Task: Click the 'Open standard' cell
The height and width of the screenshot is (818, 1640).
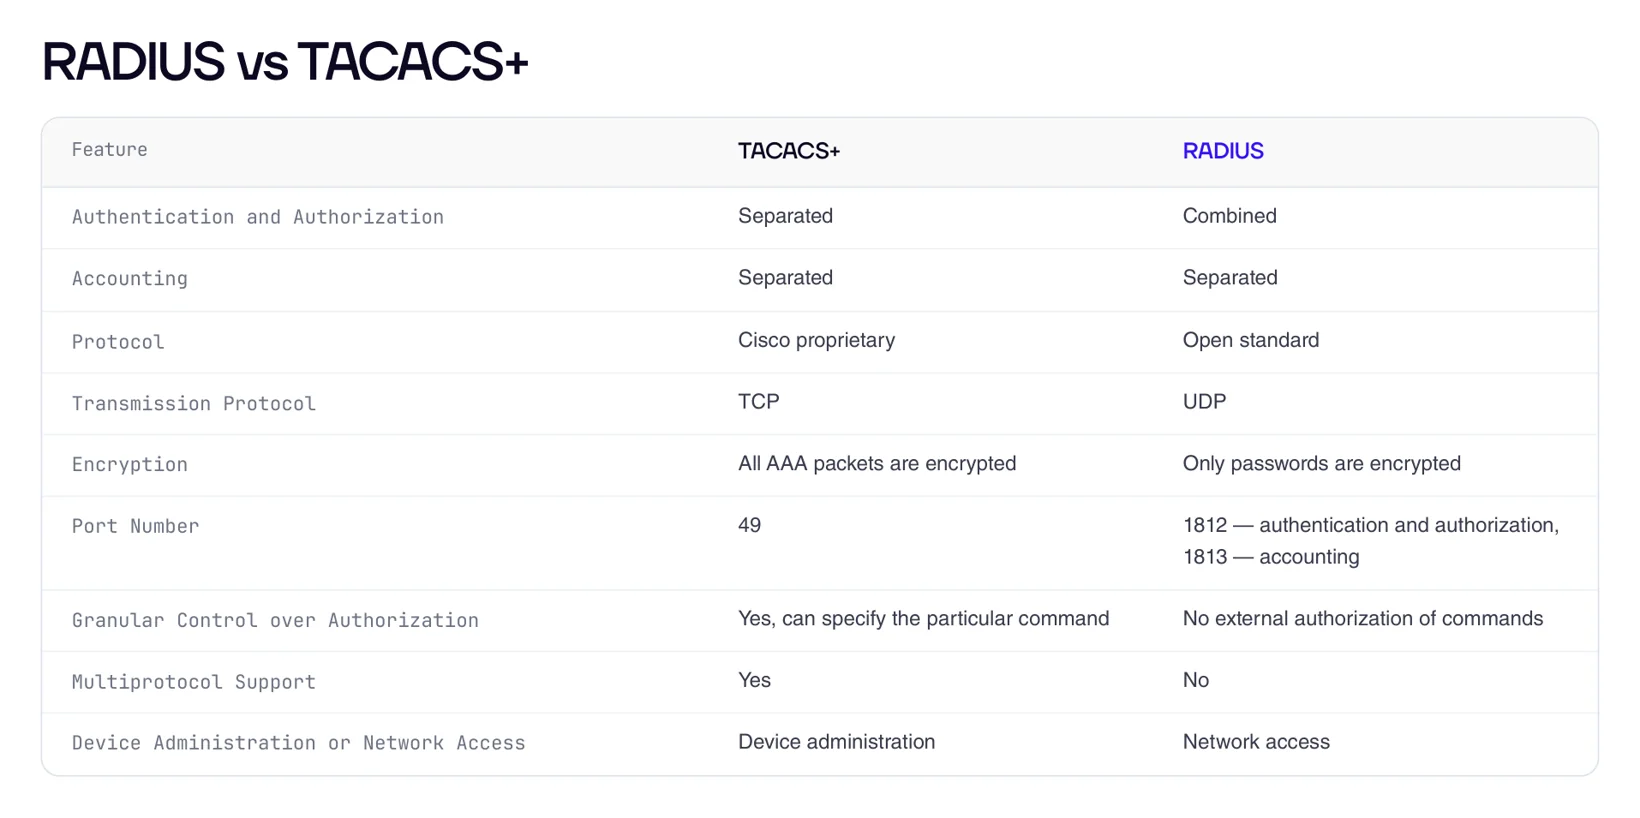Action: (x=1250, y=340)
